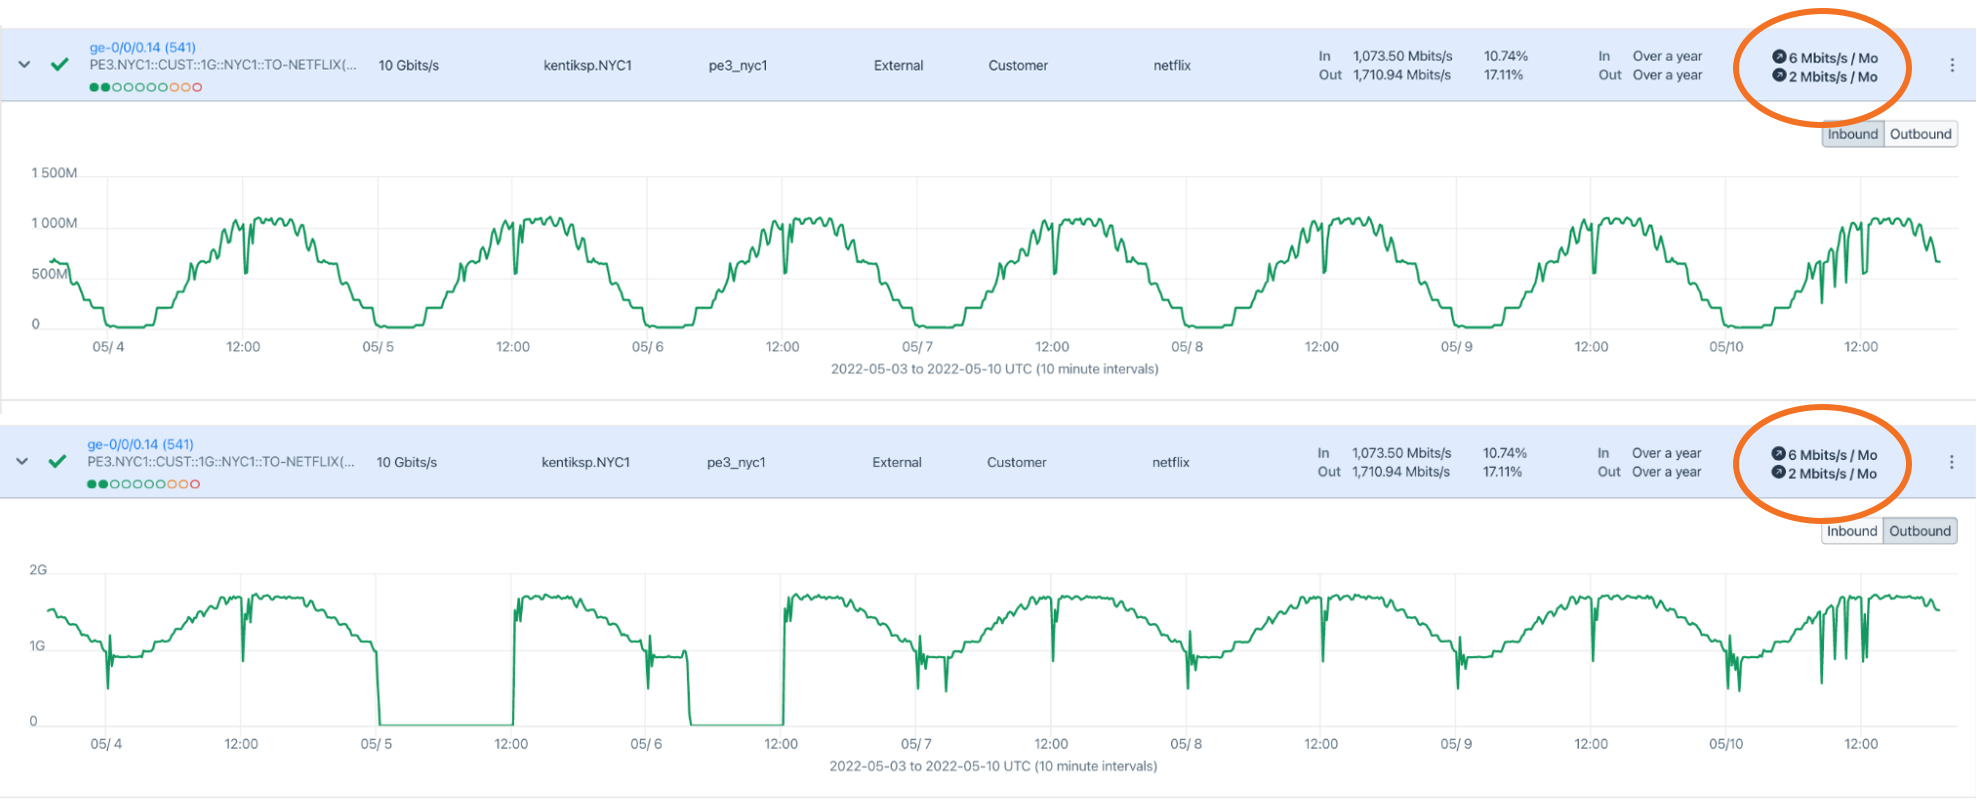Collapse the second interface row above the 2G chart

(23, 462)
